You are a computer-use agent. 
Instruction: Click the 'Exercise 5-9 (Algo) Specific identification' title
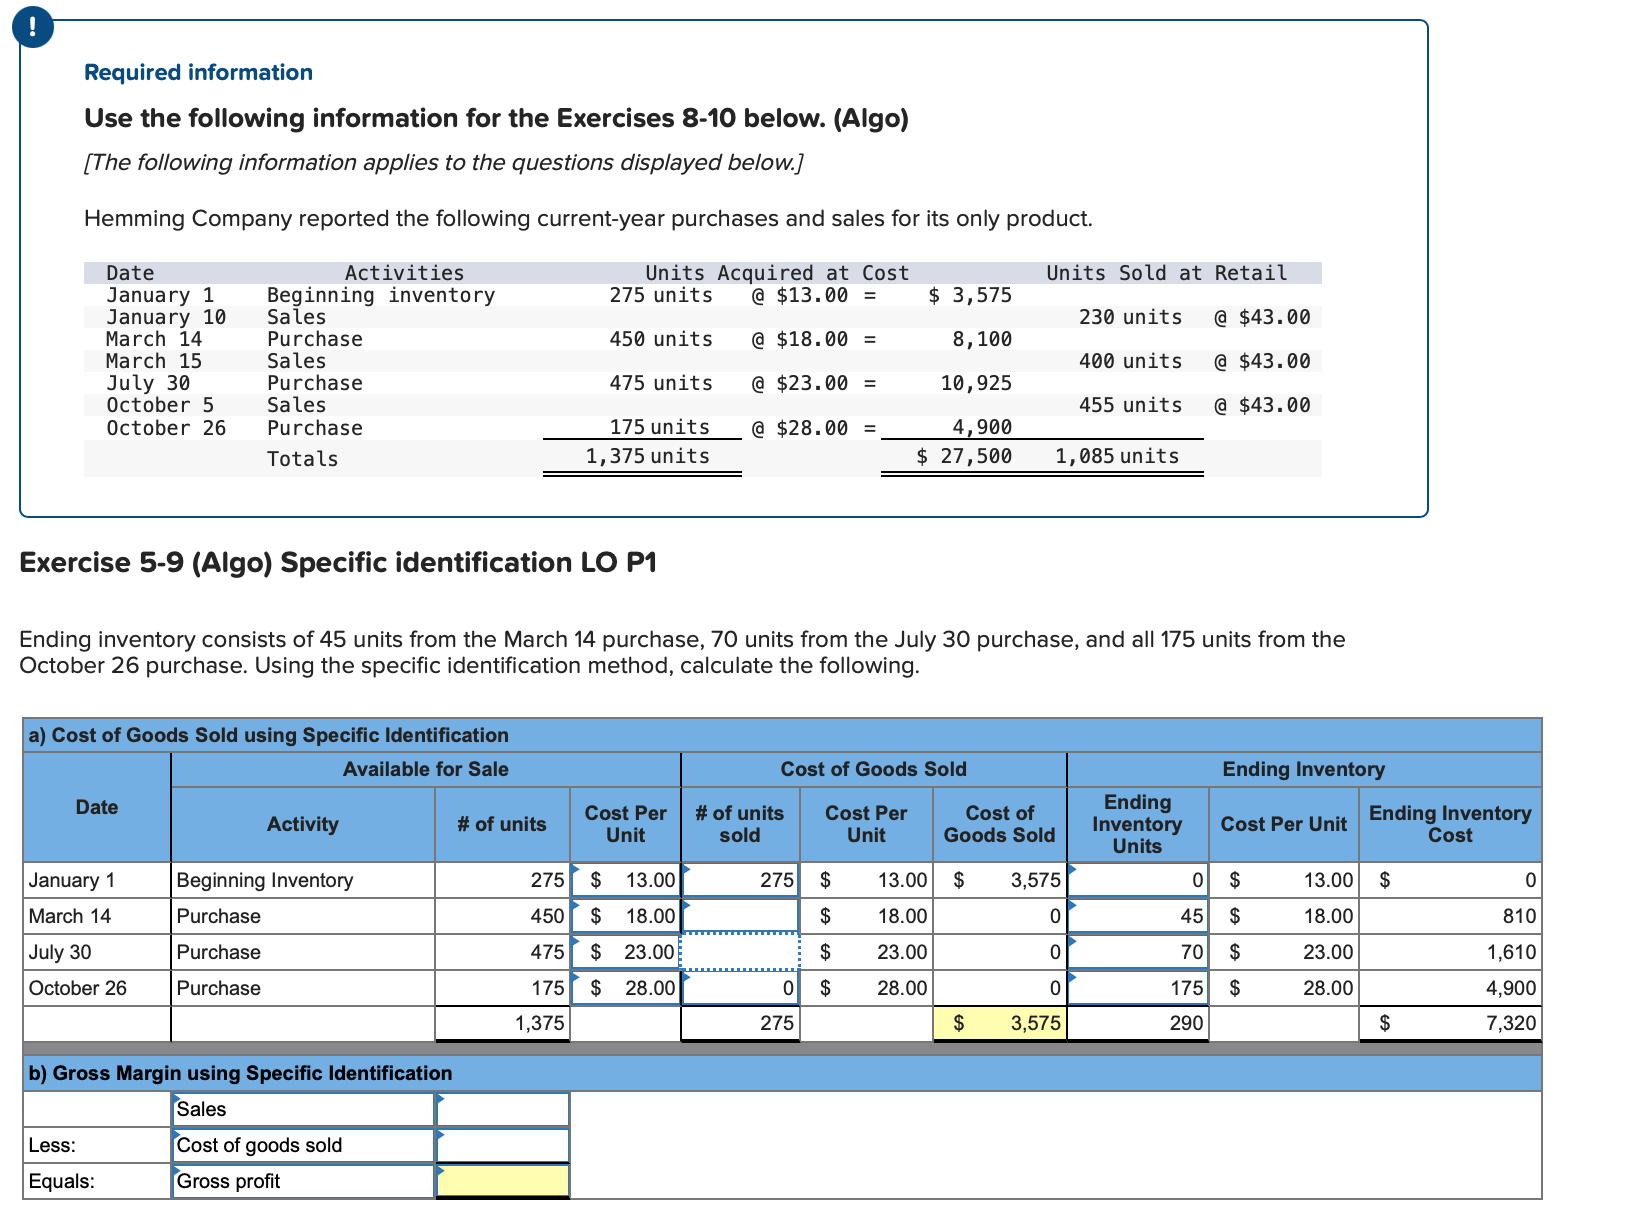(338, 562)
